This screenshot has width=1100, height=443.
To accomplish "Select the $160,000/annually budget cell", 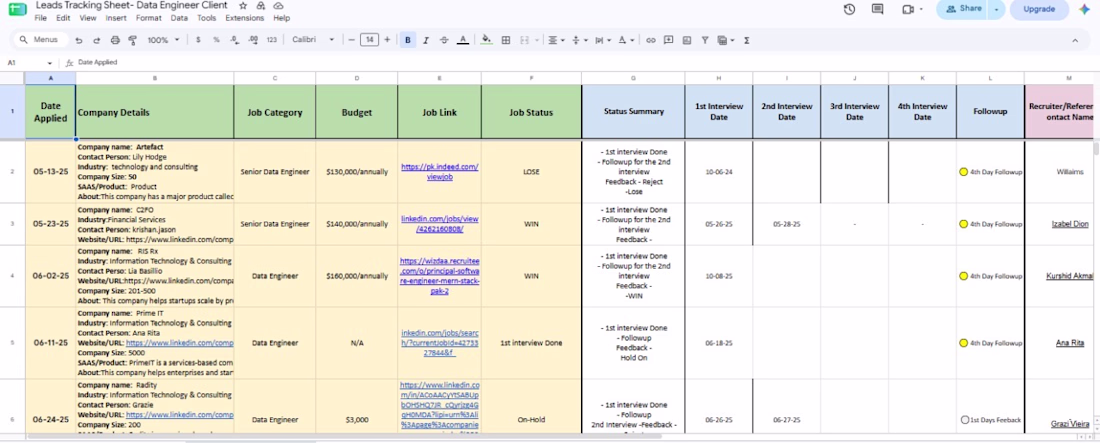I will click(x=356, y=276).
